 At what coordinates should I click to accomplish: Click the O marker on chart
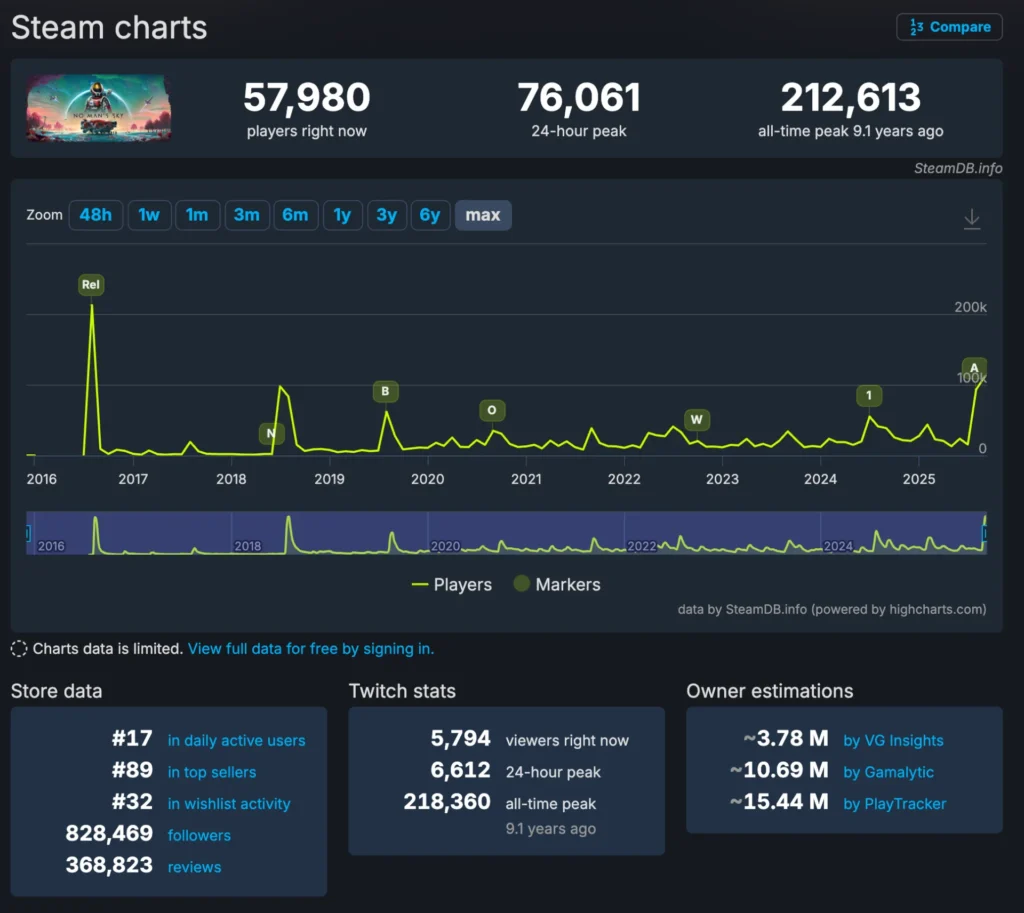coord(491,410)
